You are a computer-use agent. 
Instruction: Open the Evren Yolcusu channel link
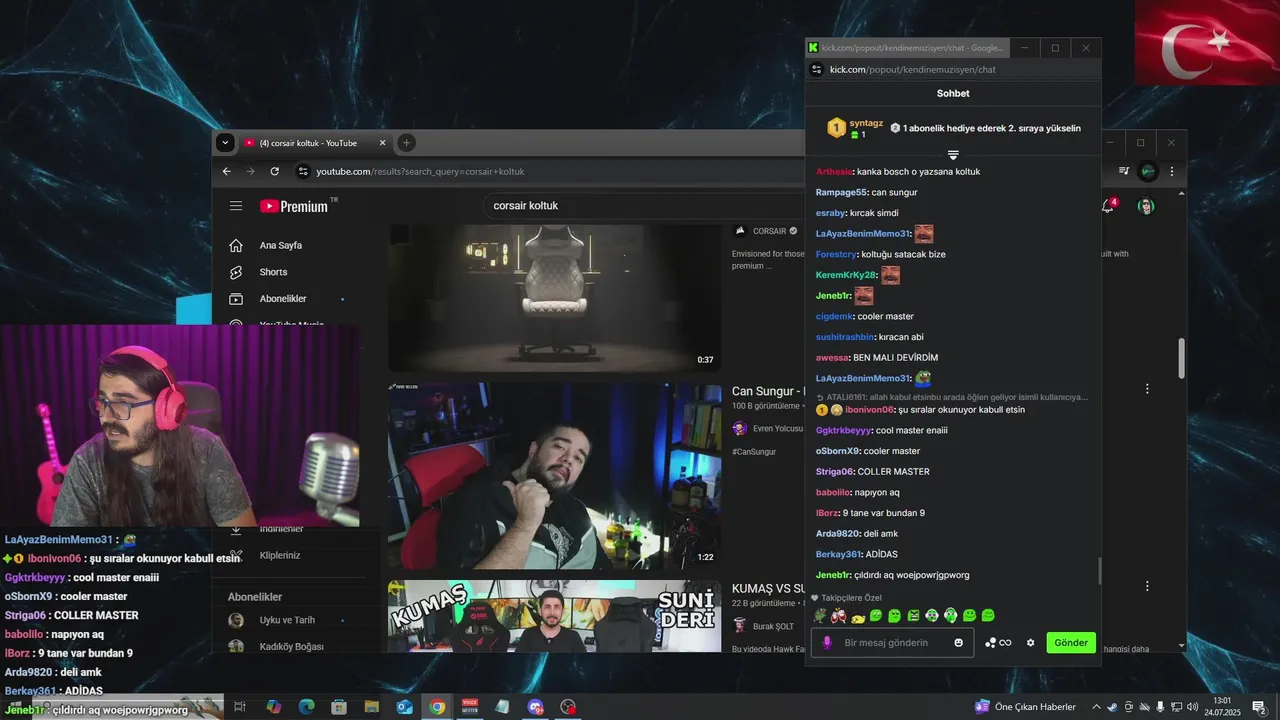[777, 428]
